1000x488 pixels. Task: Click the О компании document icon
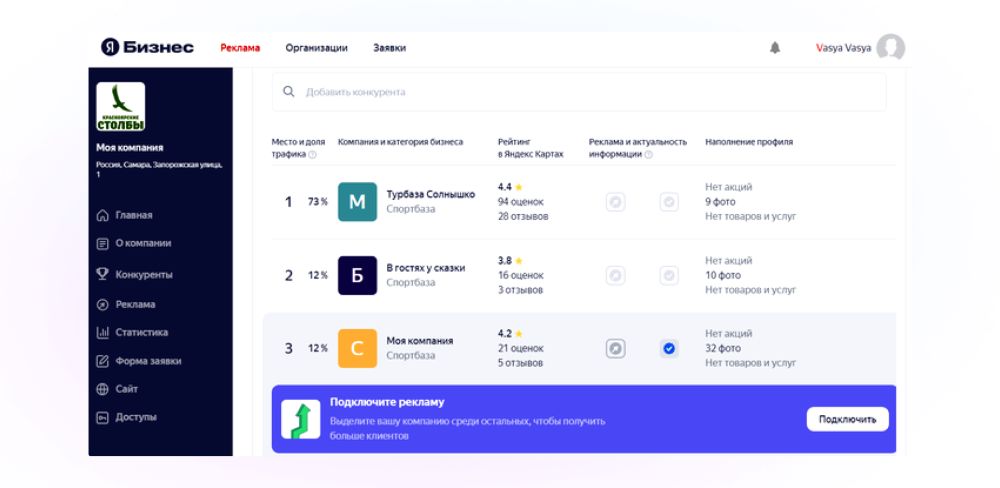[x=102, y=244]
